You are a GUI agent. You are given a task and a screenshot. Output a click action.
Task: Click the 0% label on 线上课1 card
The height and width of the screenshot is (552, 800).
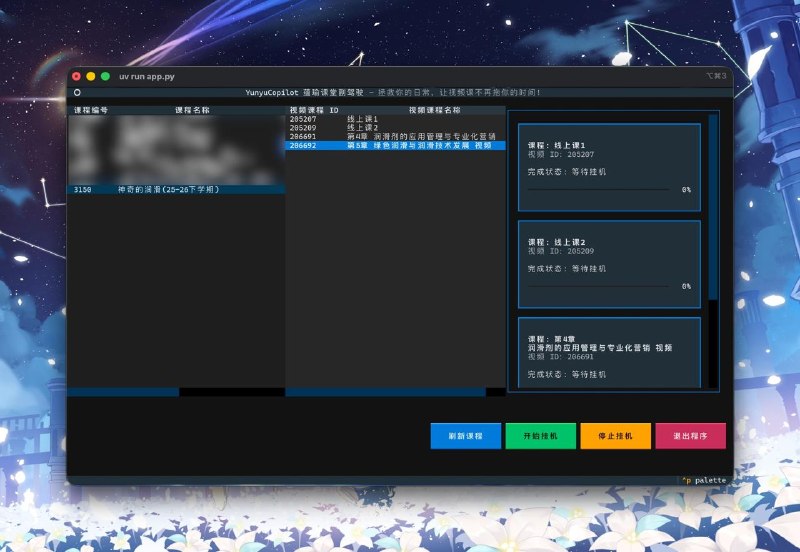point(686,189)
